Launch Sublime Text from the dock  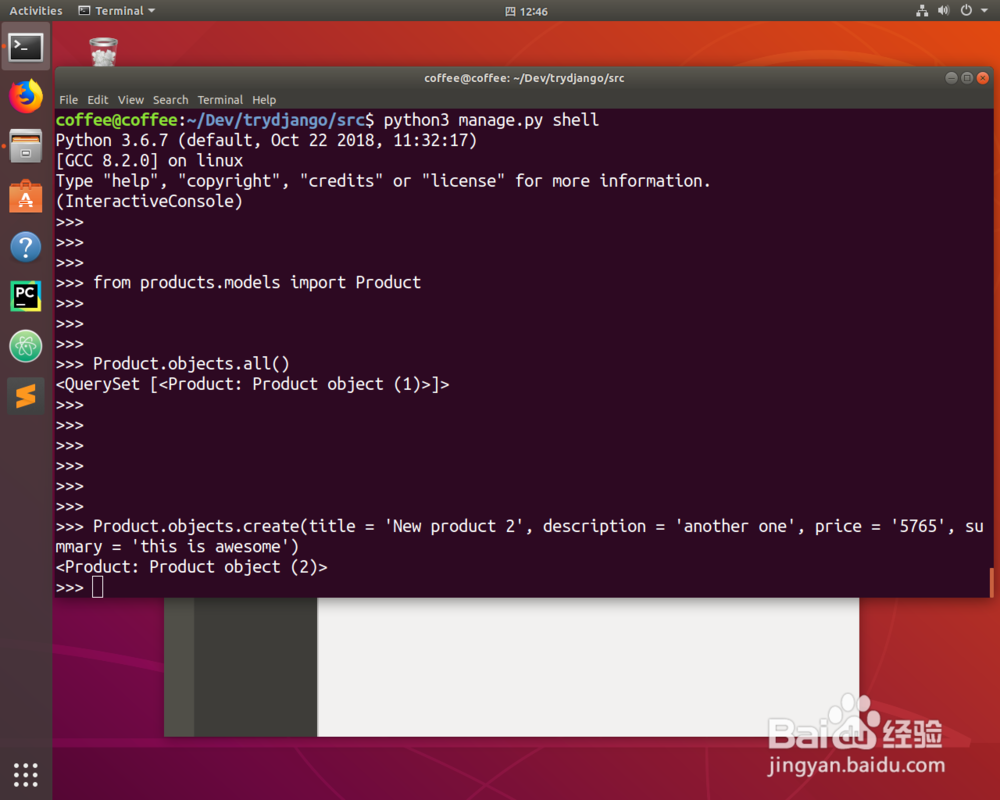[x=26, y=396]
